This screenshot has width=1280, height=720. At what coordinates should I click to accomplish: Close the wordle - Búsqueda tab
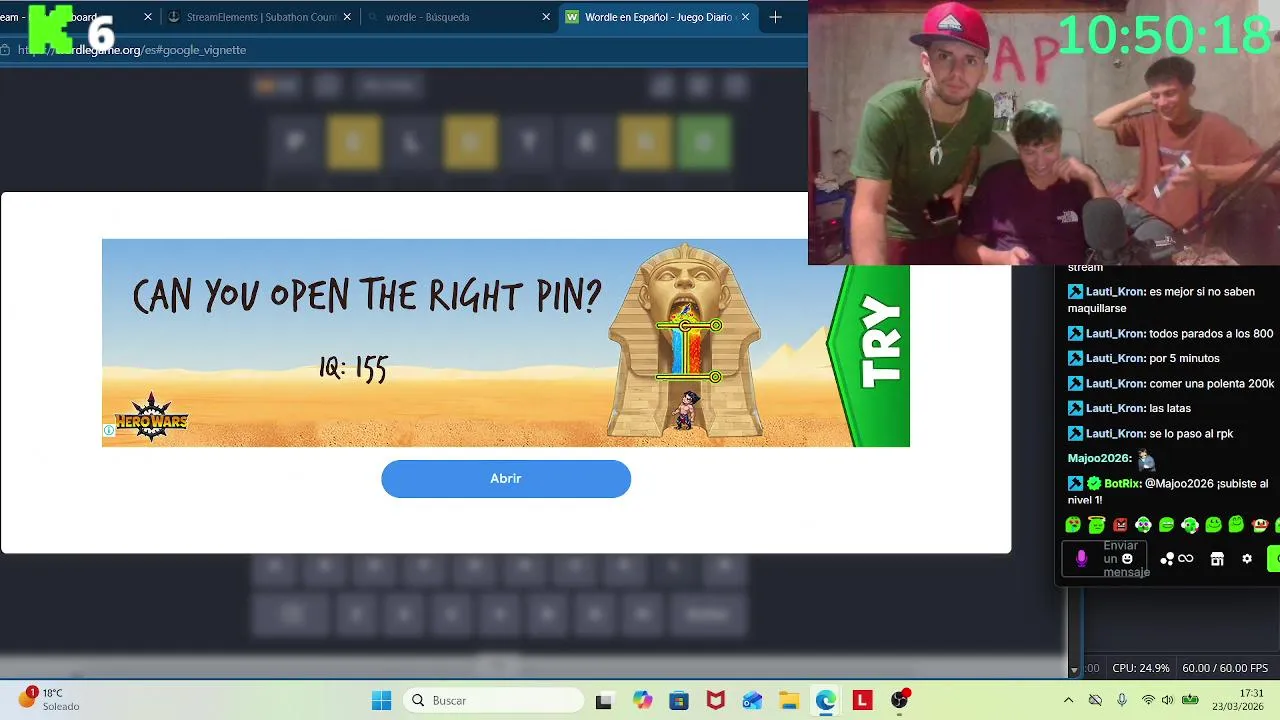pos(547,17)
